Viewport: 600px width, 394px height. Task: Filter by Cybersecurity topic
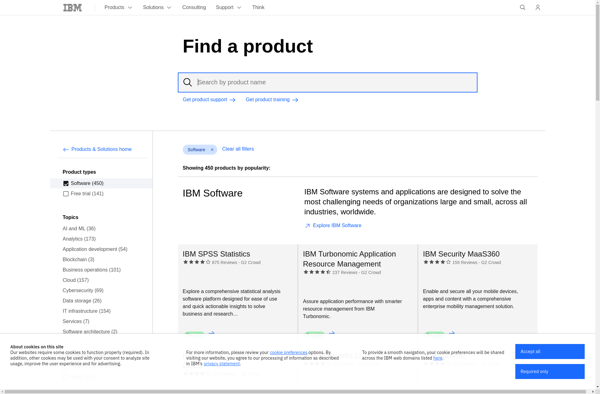tap(83, 290)
